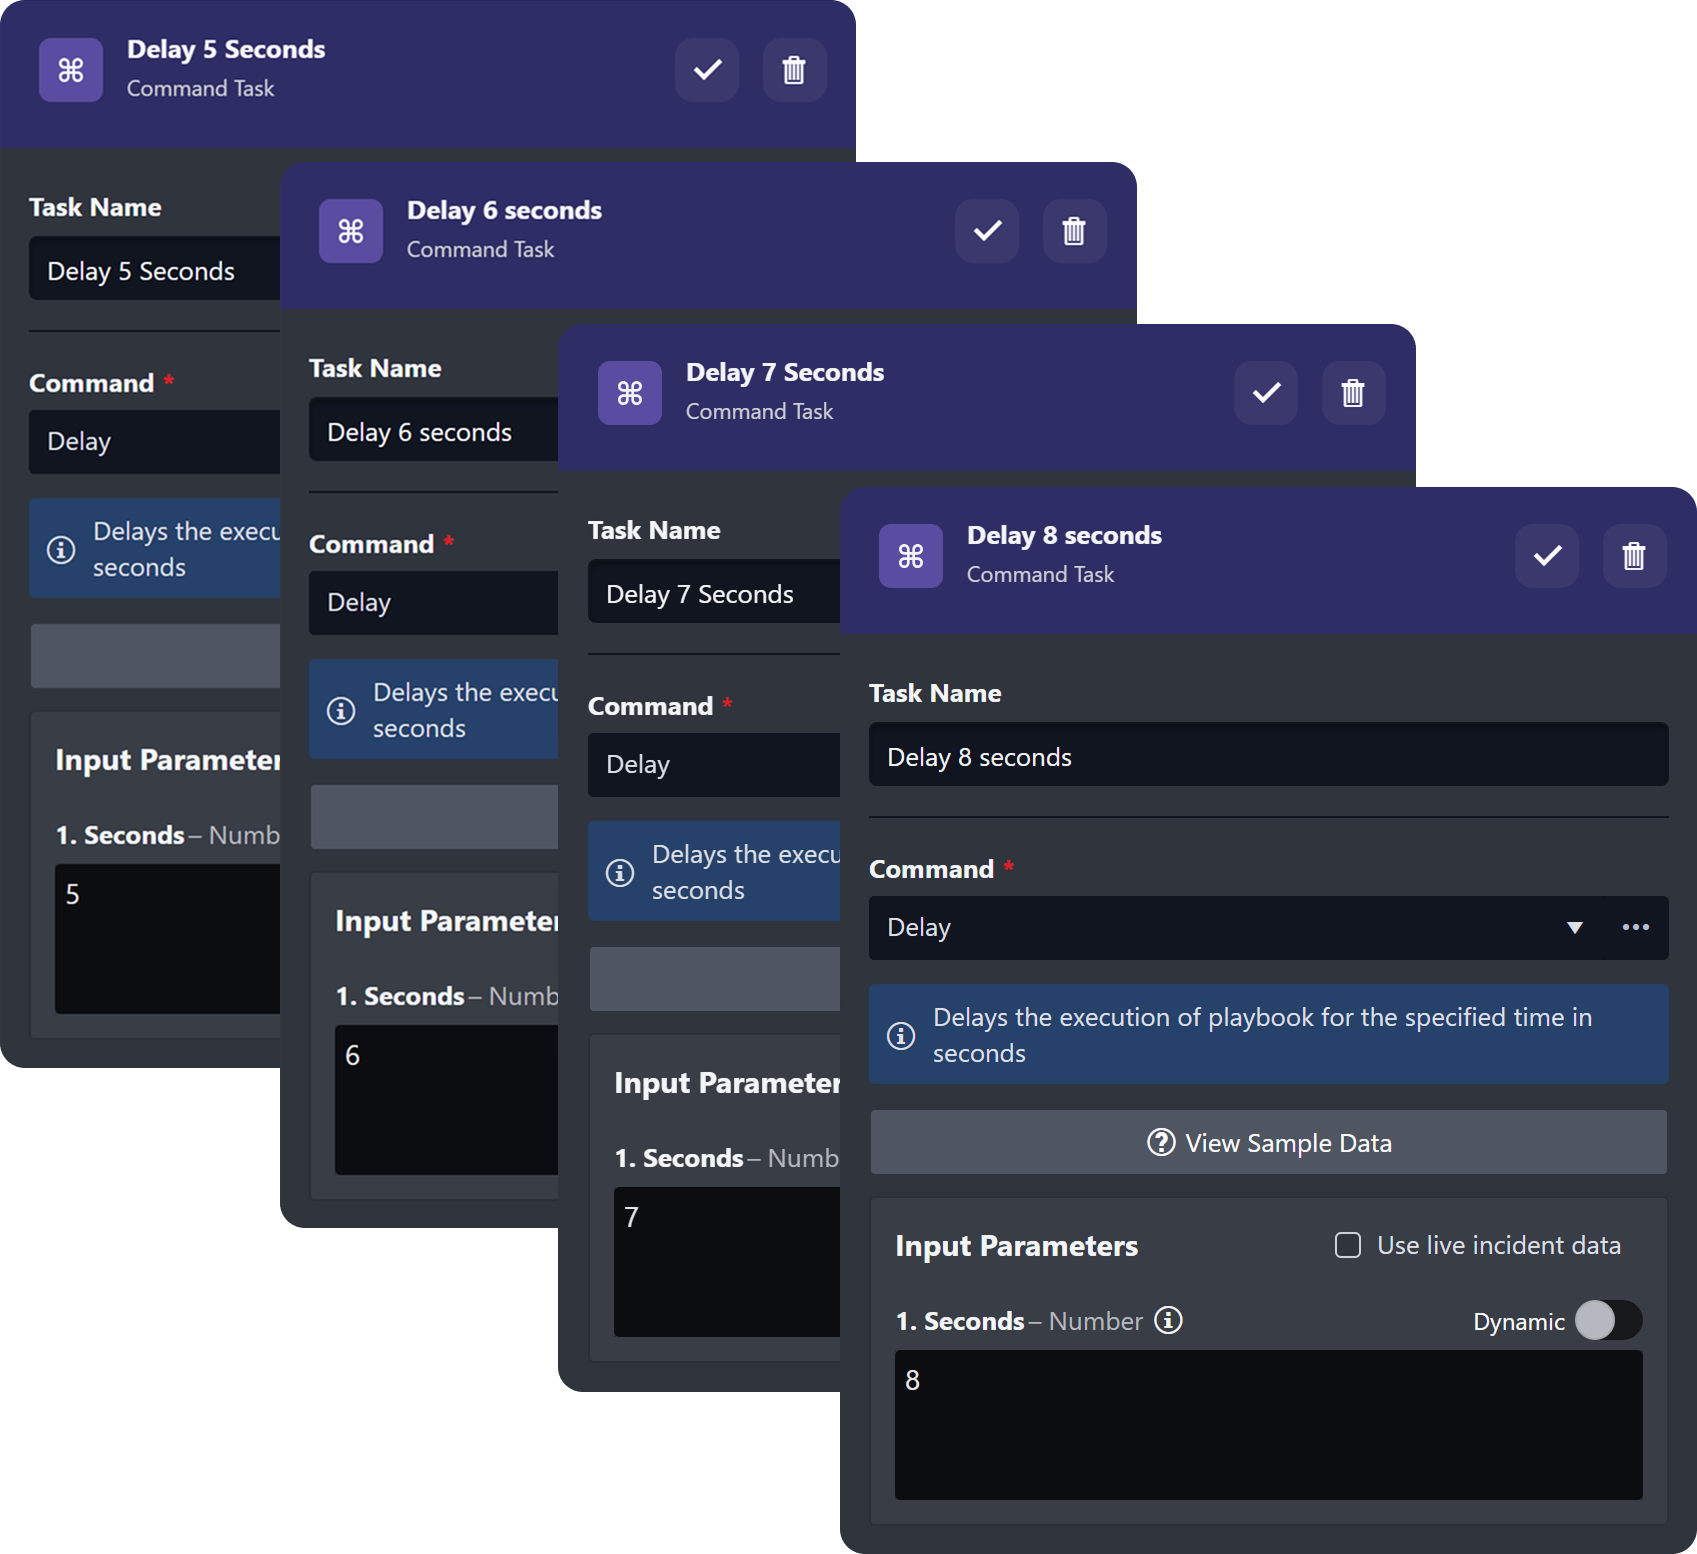
Task: Click Seconds input containing 6
Action: click(x=446, y=1100)
